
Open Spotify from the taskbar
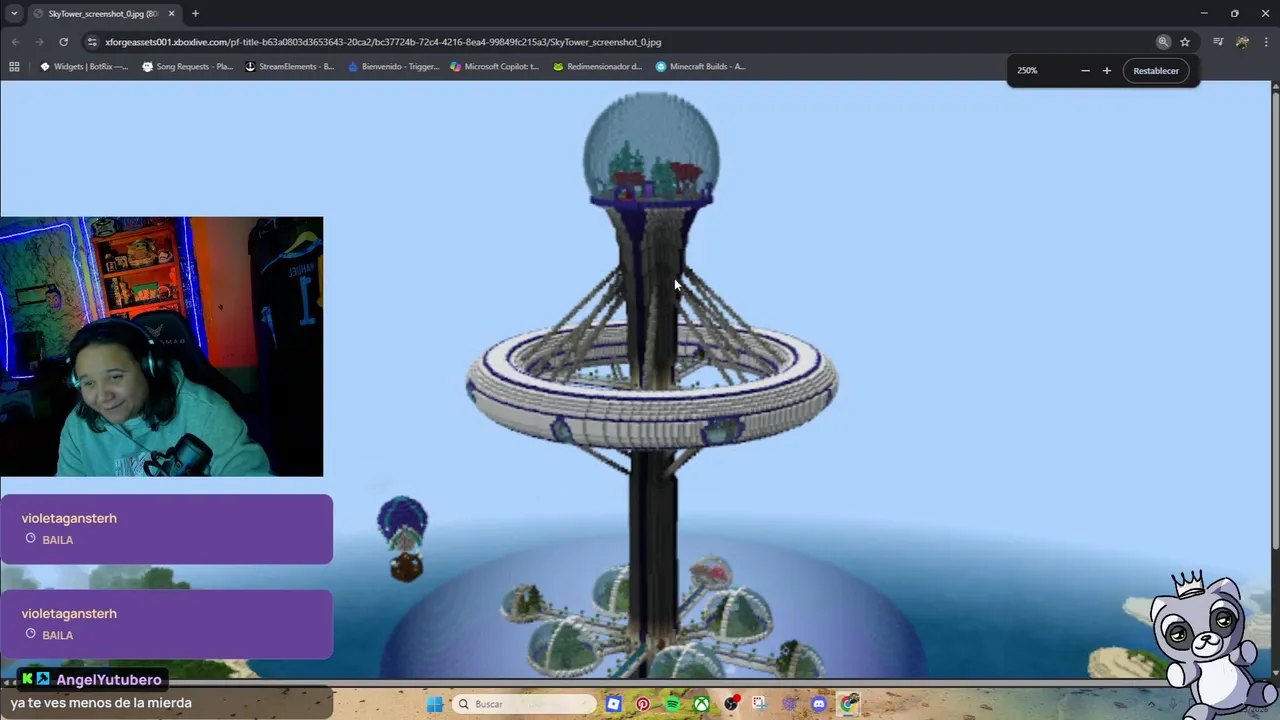pyautogui.click(x=672, y=704)
